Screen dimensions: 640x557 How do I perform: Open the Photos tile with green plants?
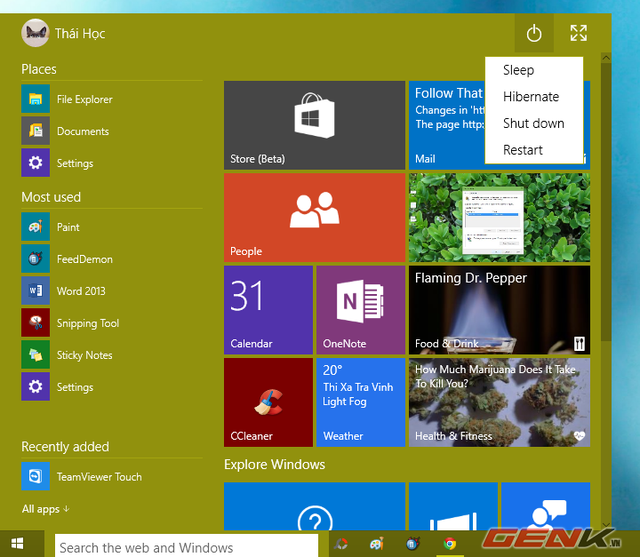[499, 217]
